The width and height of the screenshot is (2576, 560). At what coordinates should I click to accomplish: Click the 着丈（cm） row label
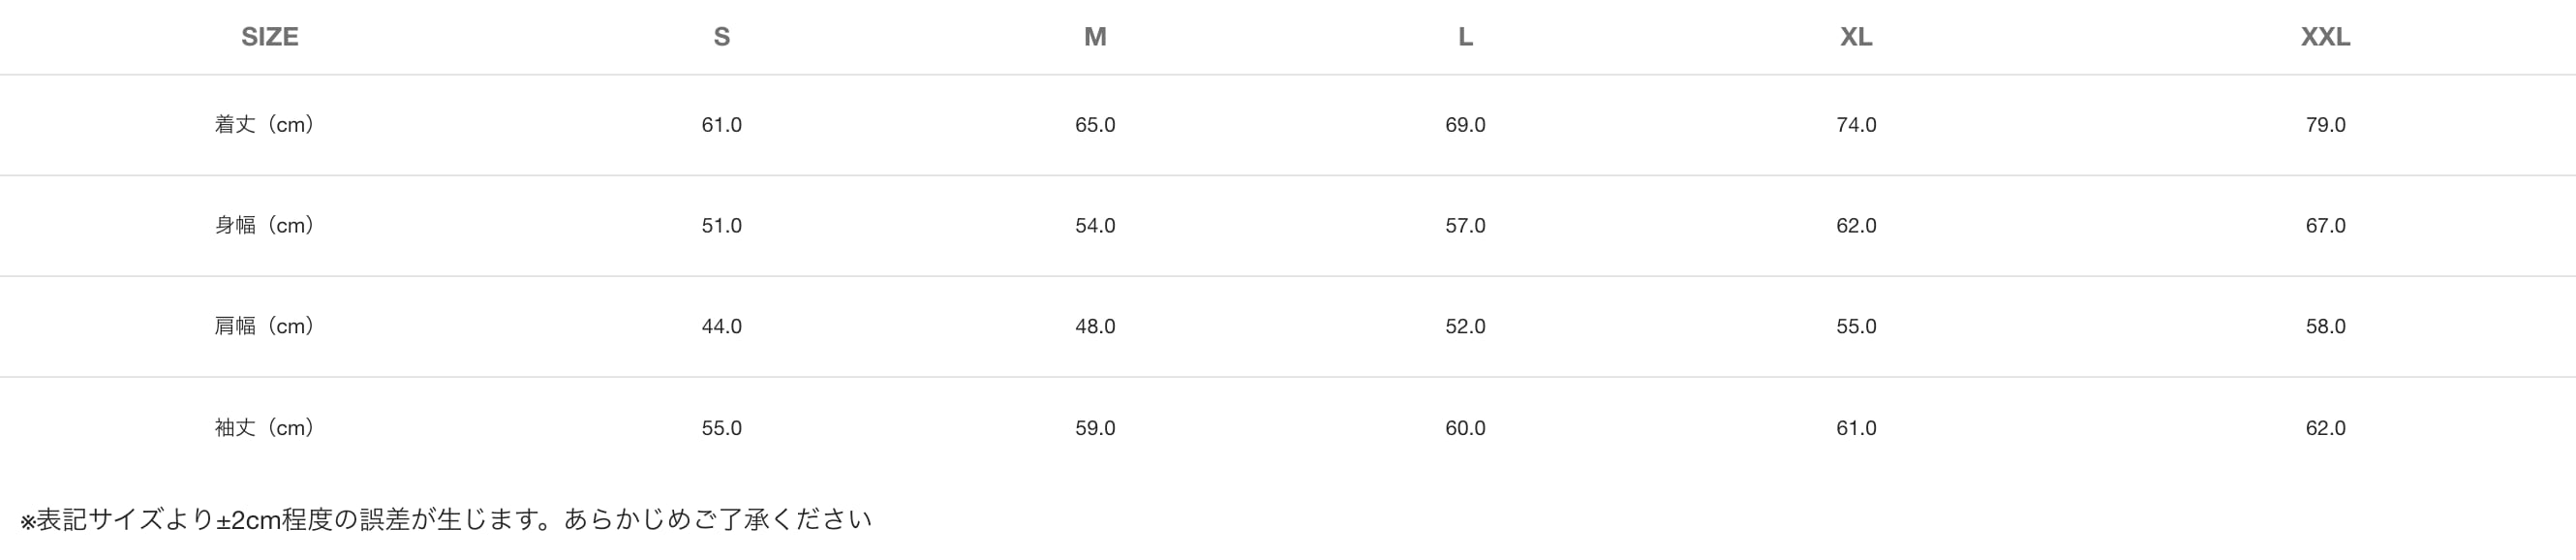tap(265, 125)
